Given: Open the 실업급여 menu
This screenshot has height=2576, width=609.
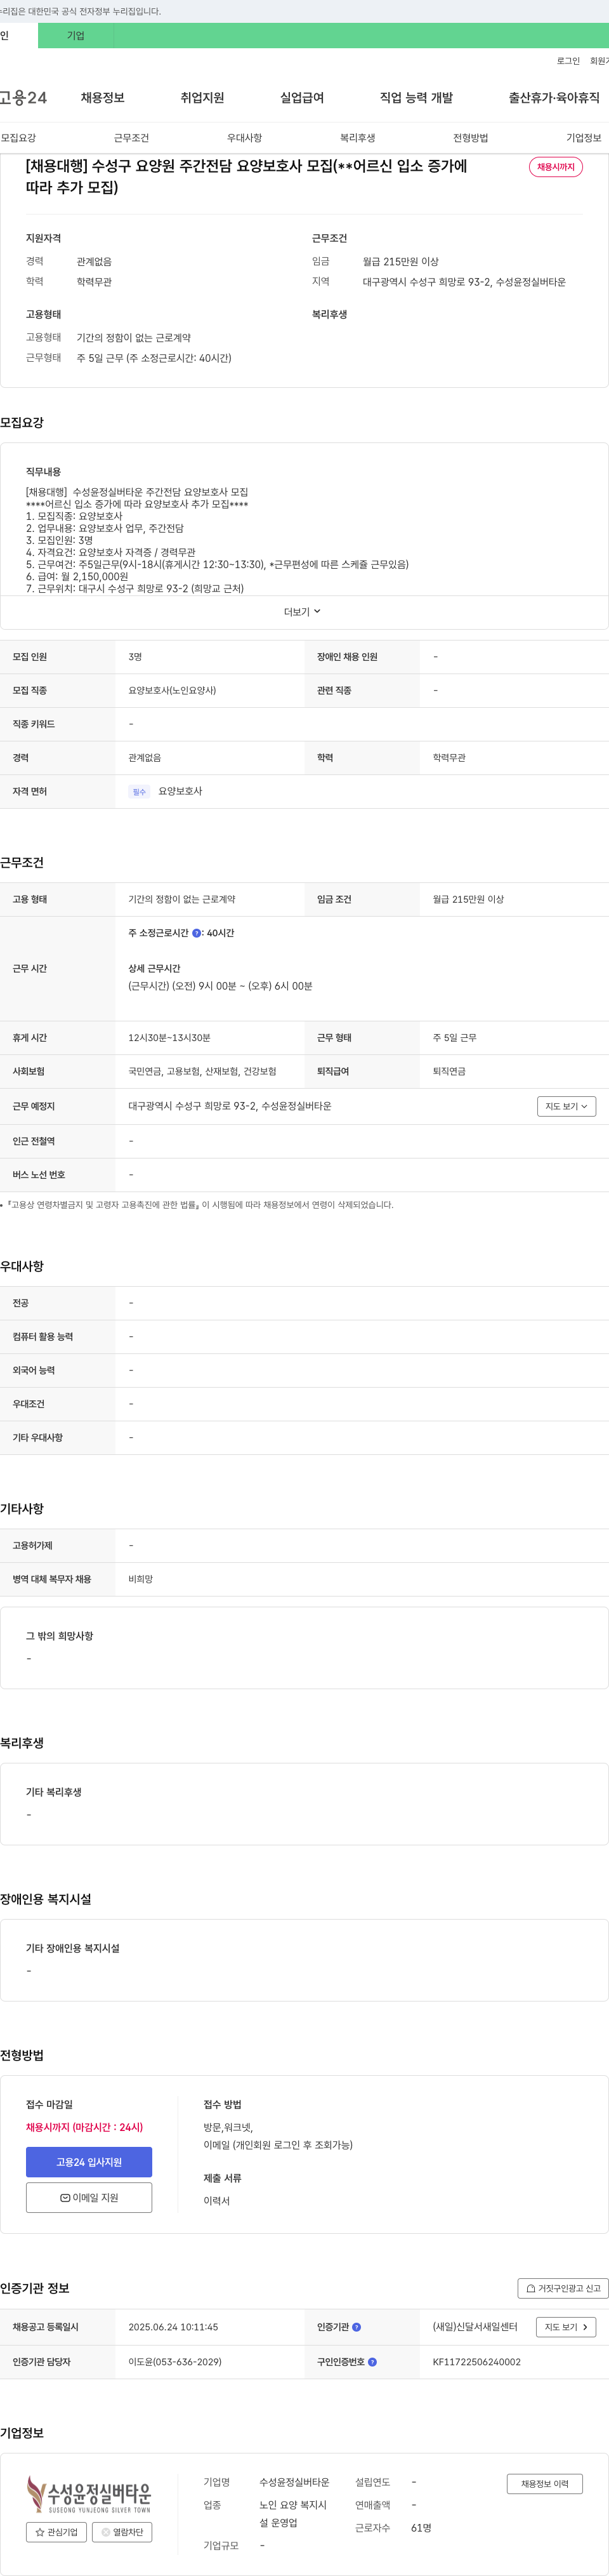Looking at the screenshot, I should (302, 98).
